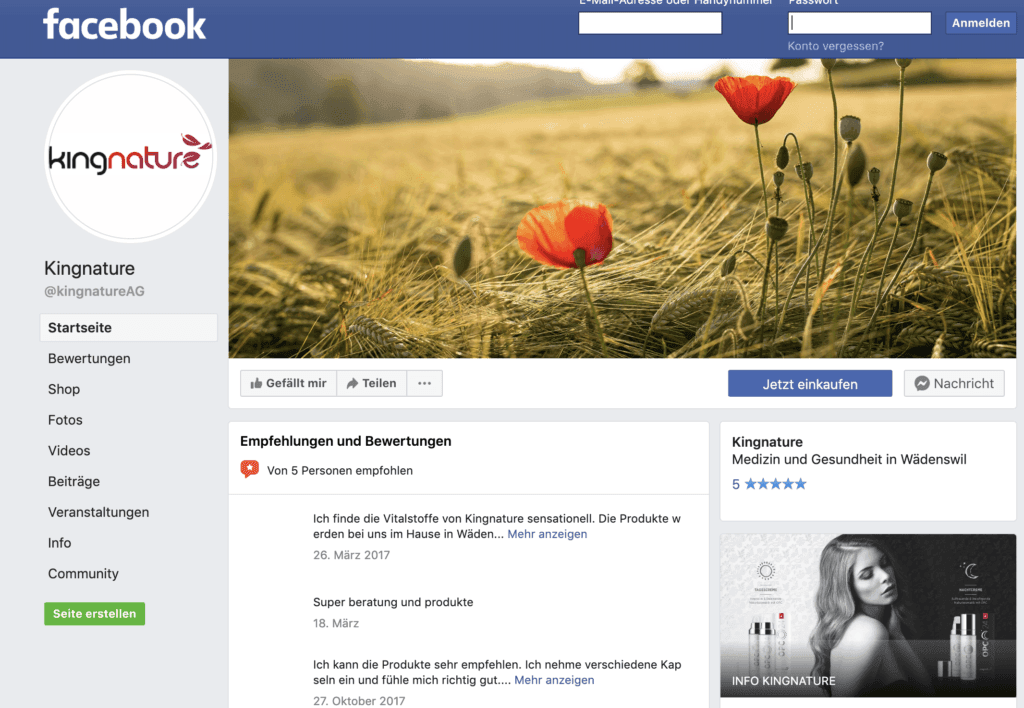The height and width of the screenshot is (708, 1024).
Task: Click the '18. März' review date
Action: click(336, 623)
